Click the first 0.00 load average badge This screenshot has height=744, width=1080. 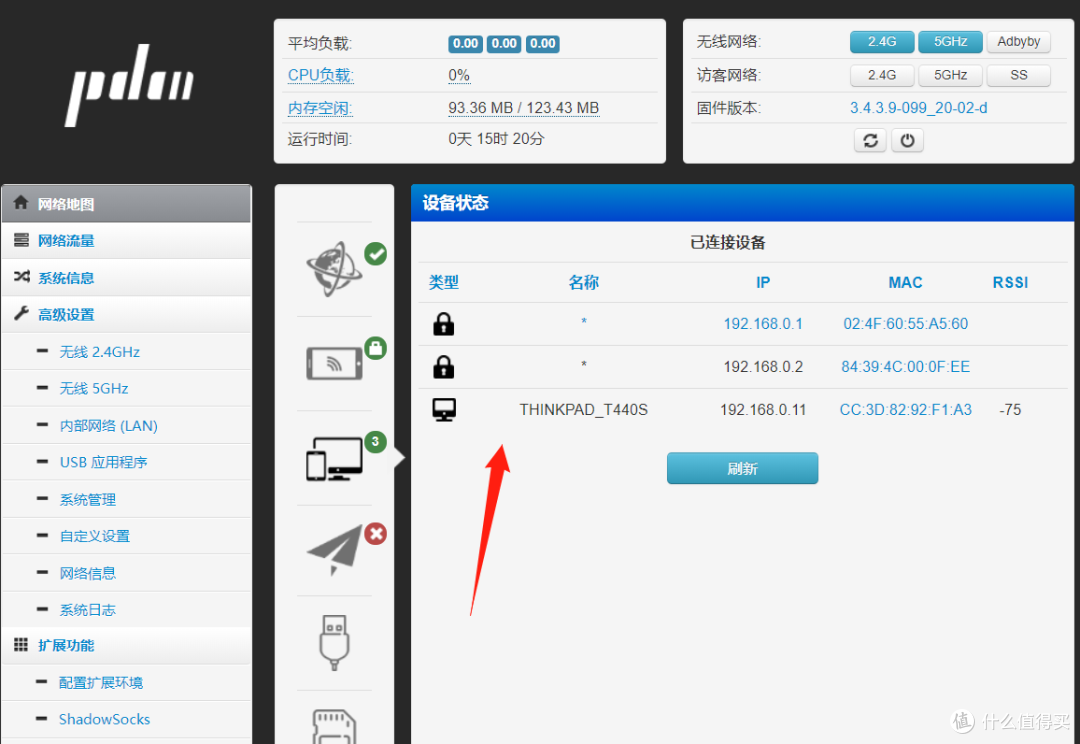tap(466, 43)
